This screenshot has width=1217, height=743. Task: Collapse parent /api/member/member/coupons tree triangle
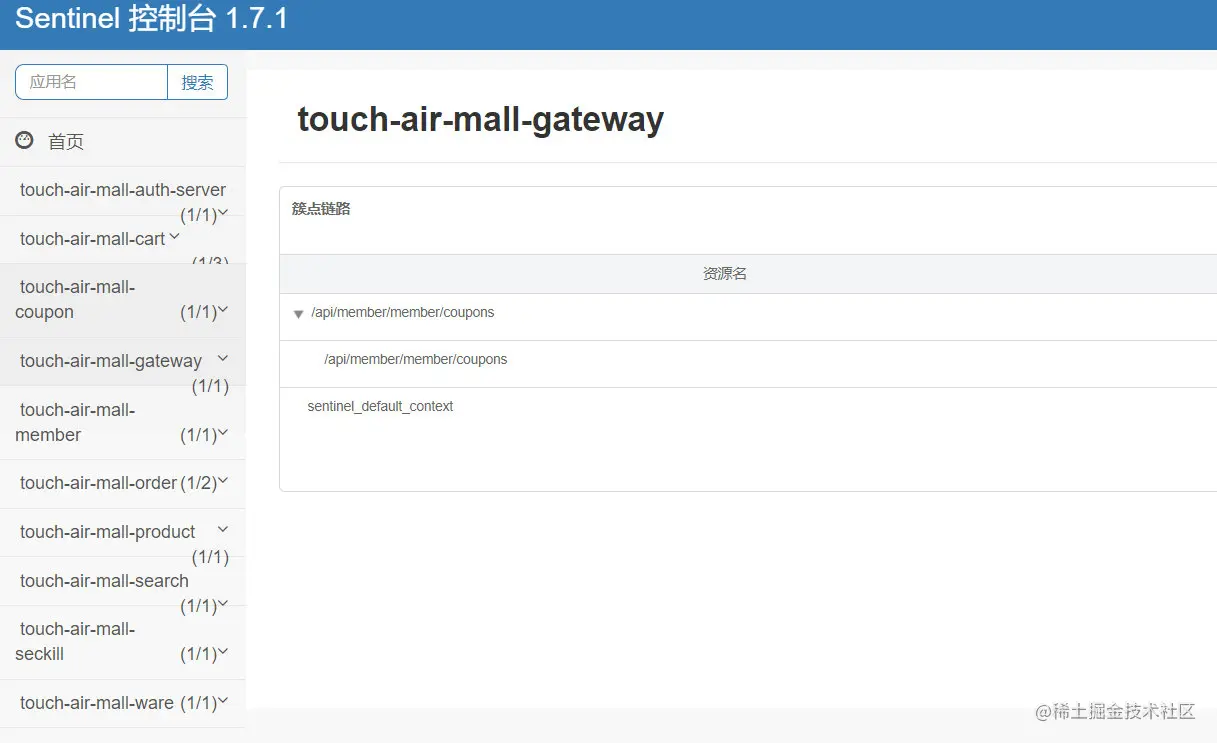tap(298, 314)
